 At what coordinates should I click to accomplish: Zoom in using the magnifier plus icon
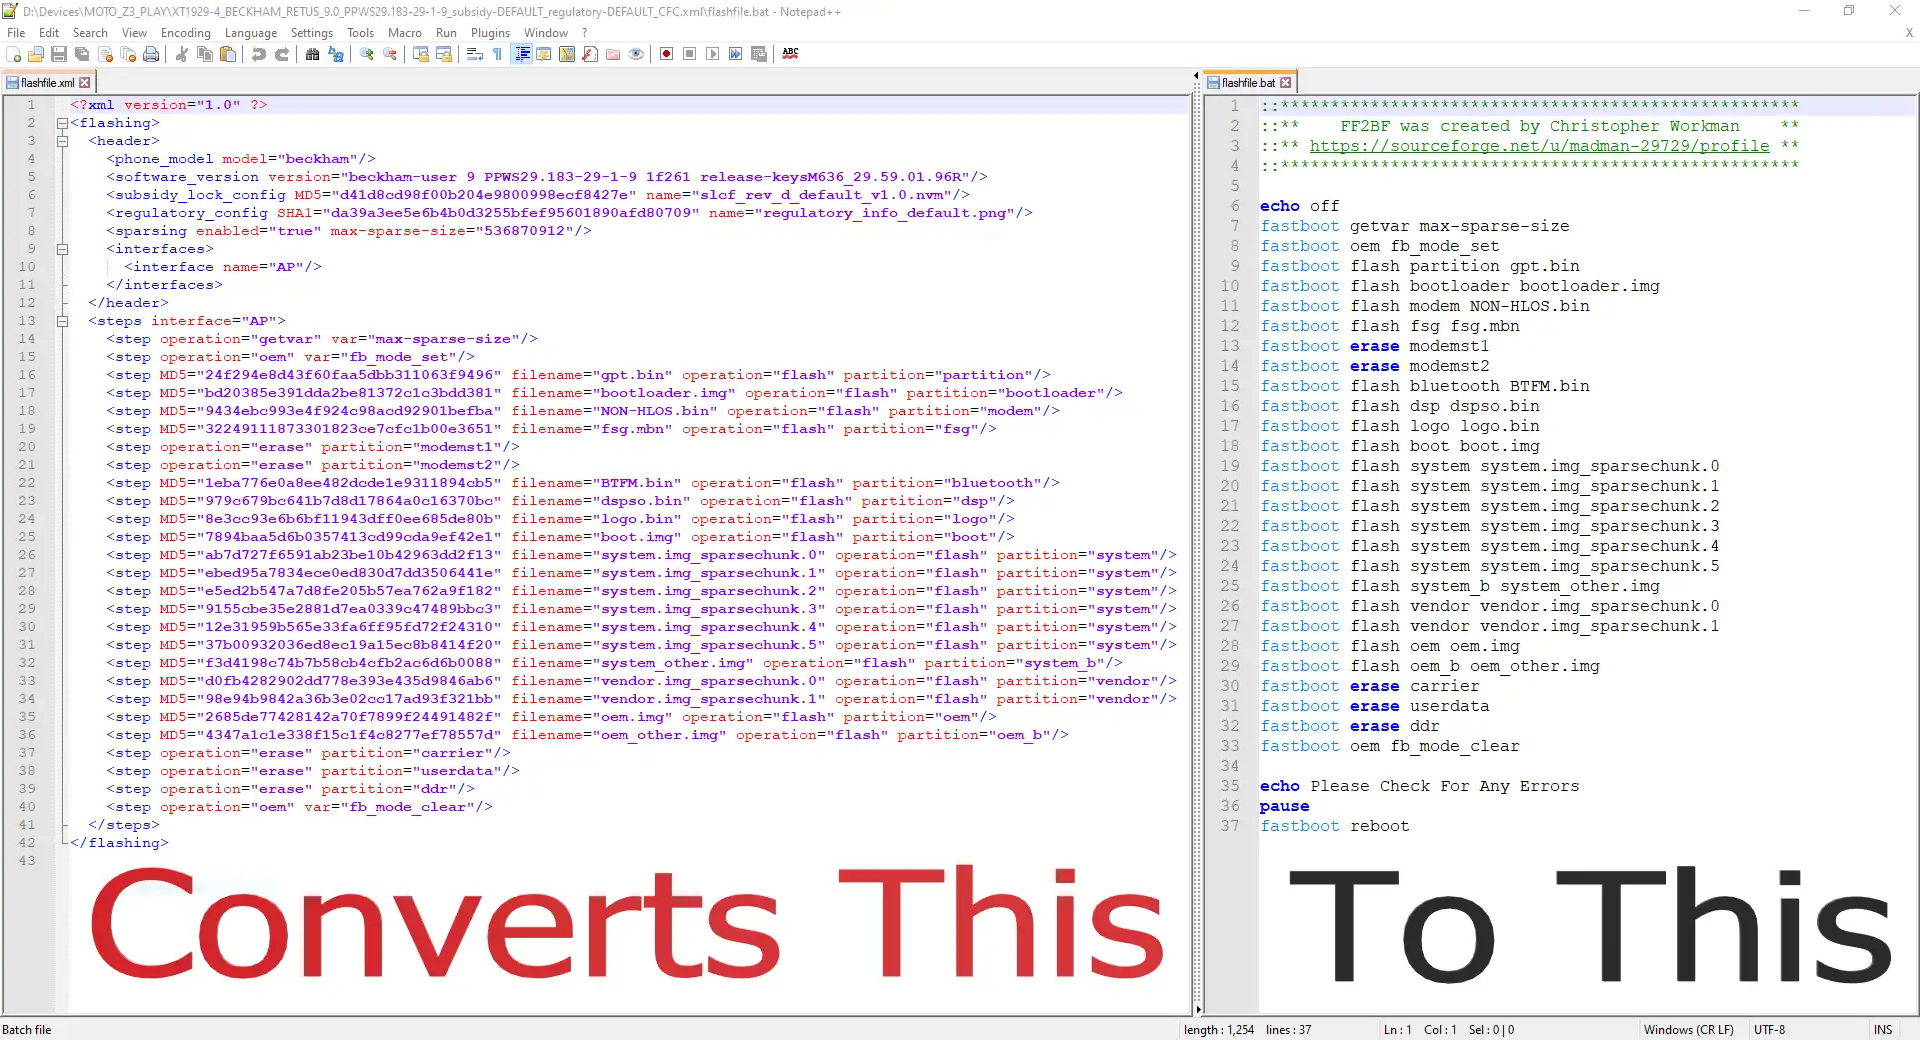pos(367,54)
